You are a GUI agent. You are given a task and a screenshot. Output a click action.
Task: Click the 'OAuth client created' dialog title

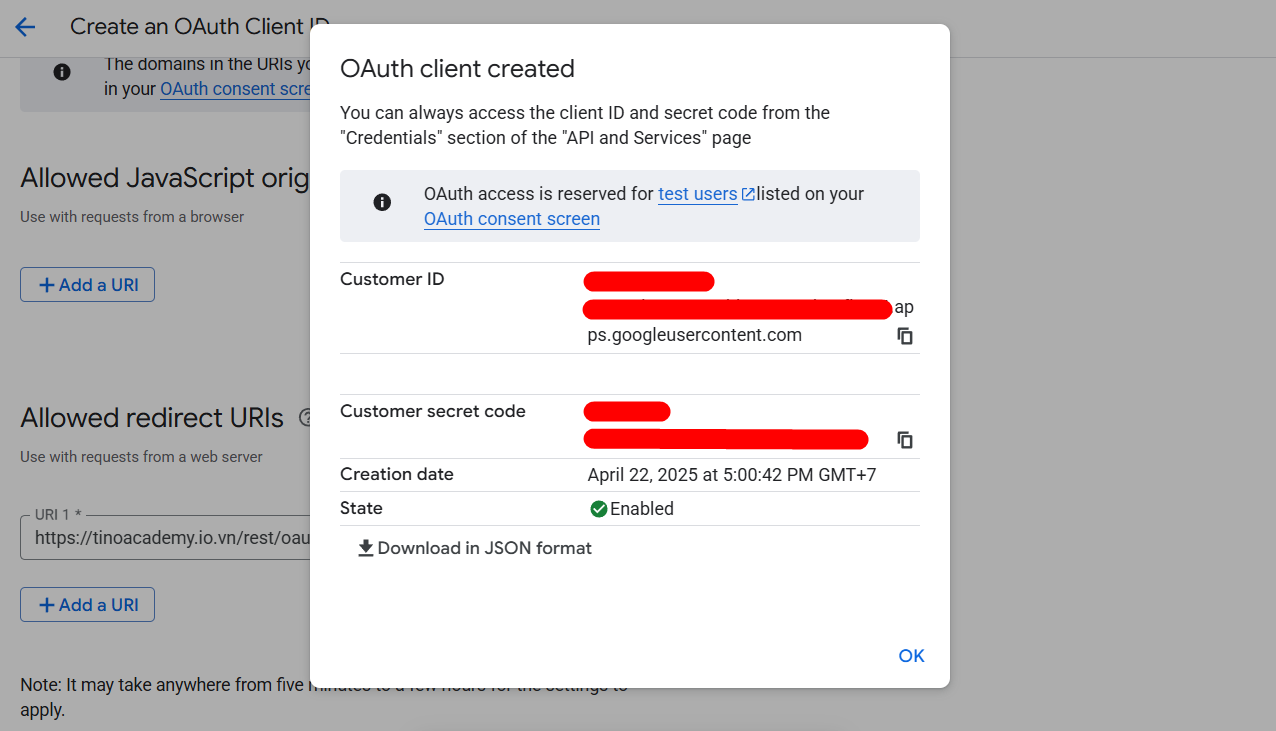(457, 69)
